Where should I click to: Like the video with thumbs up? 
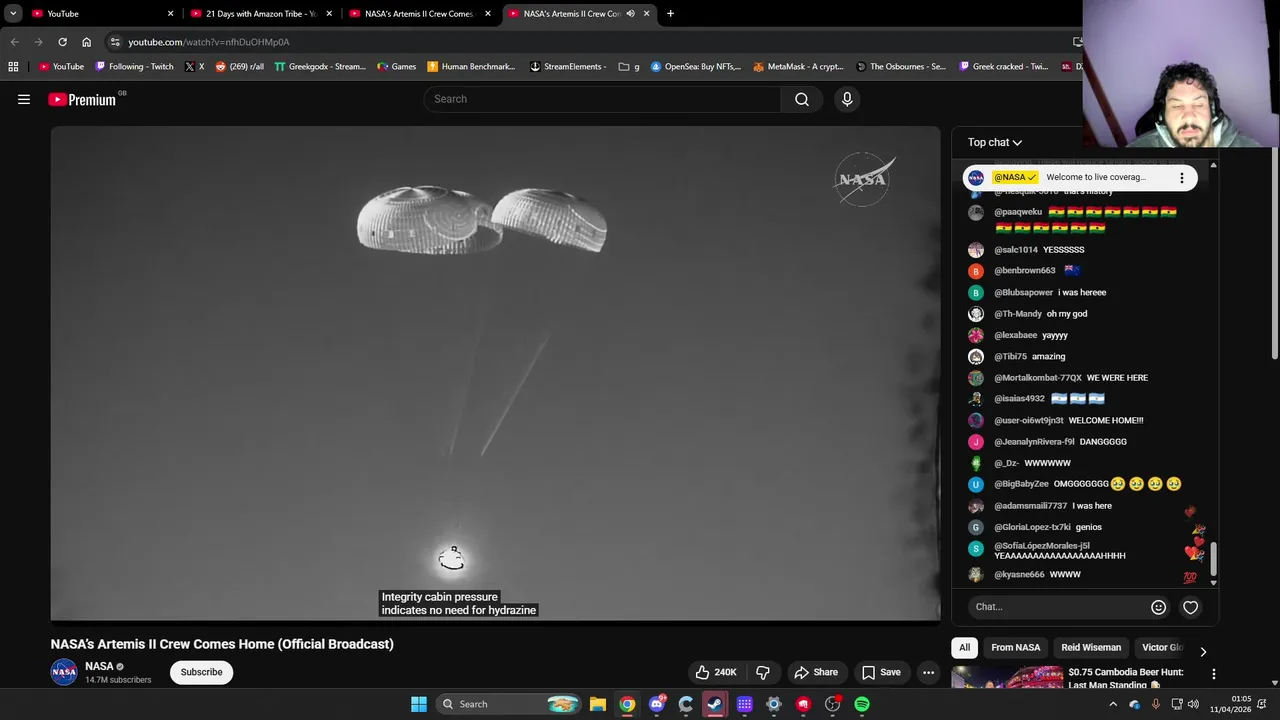[715, 672]
